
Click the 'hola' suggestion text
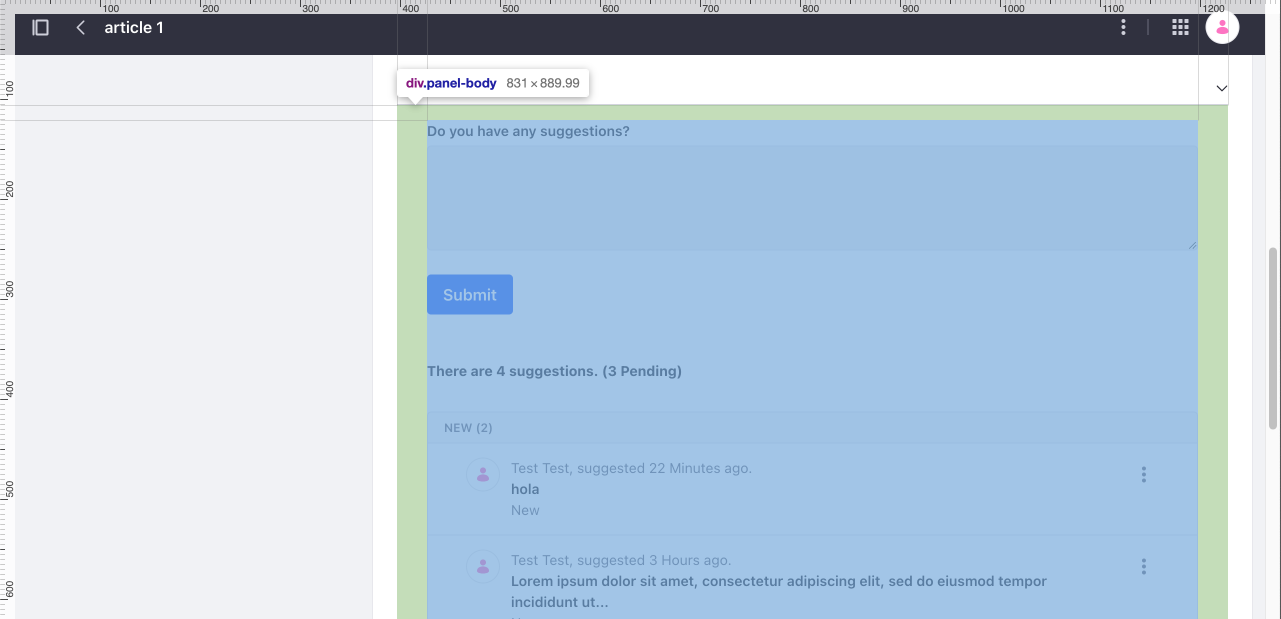coord(525,489)
